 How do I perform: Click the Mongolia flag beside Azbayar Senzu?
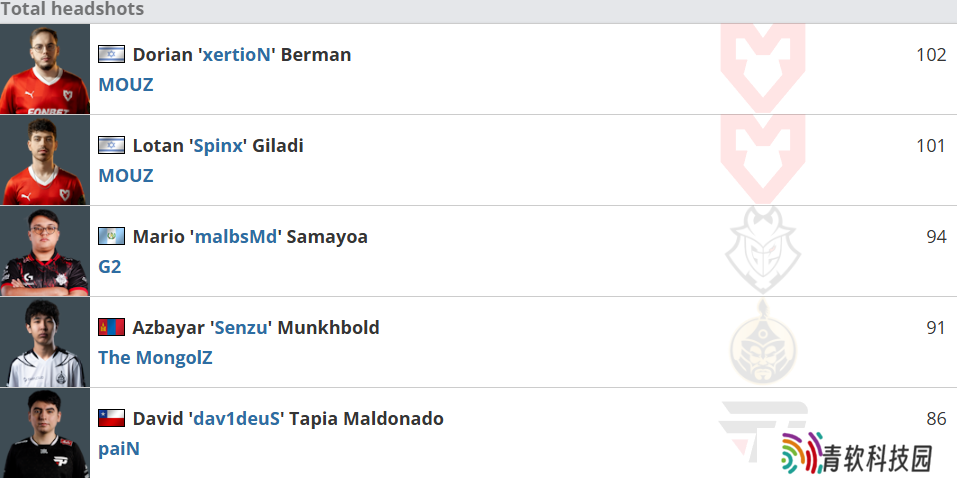pos(112,327)
